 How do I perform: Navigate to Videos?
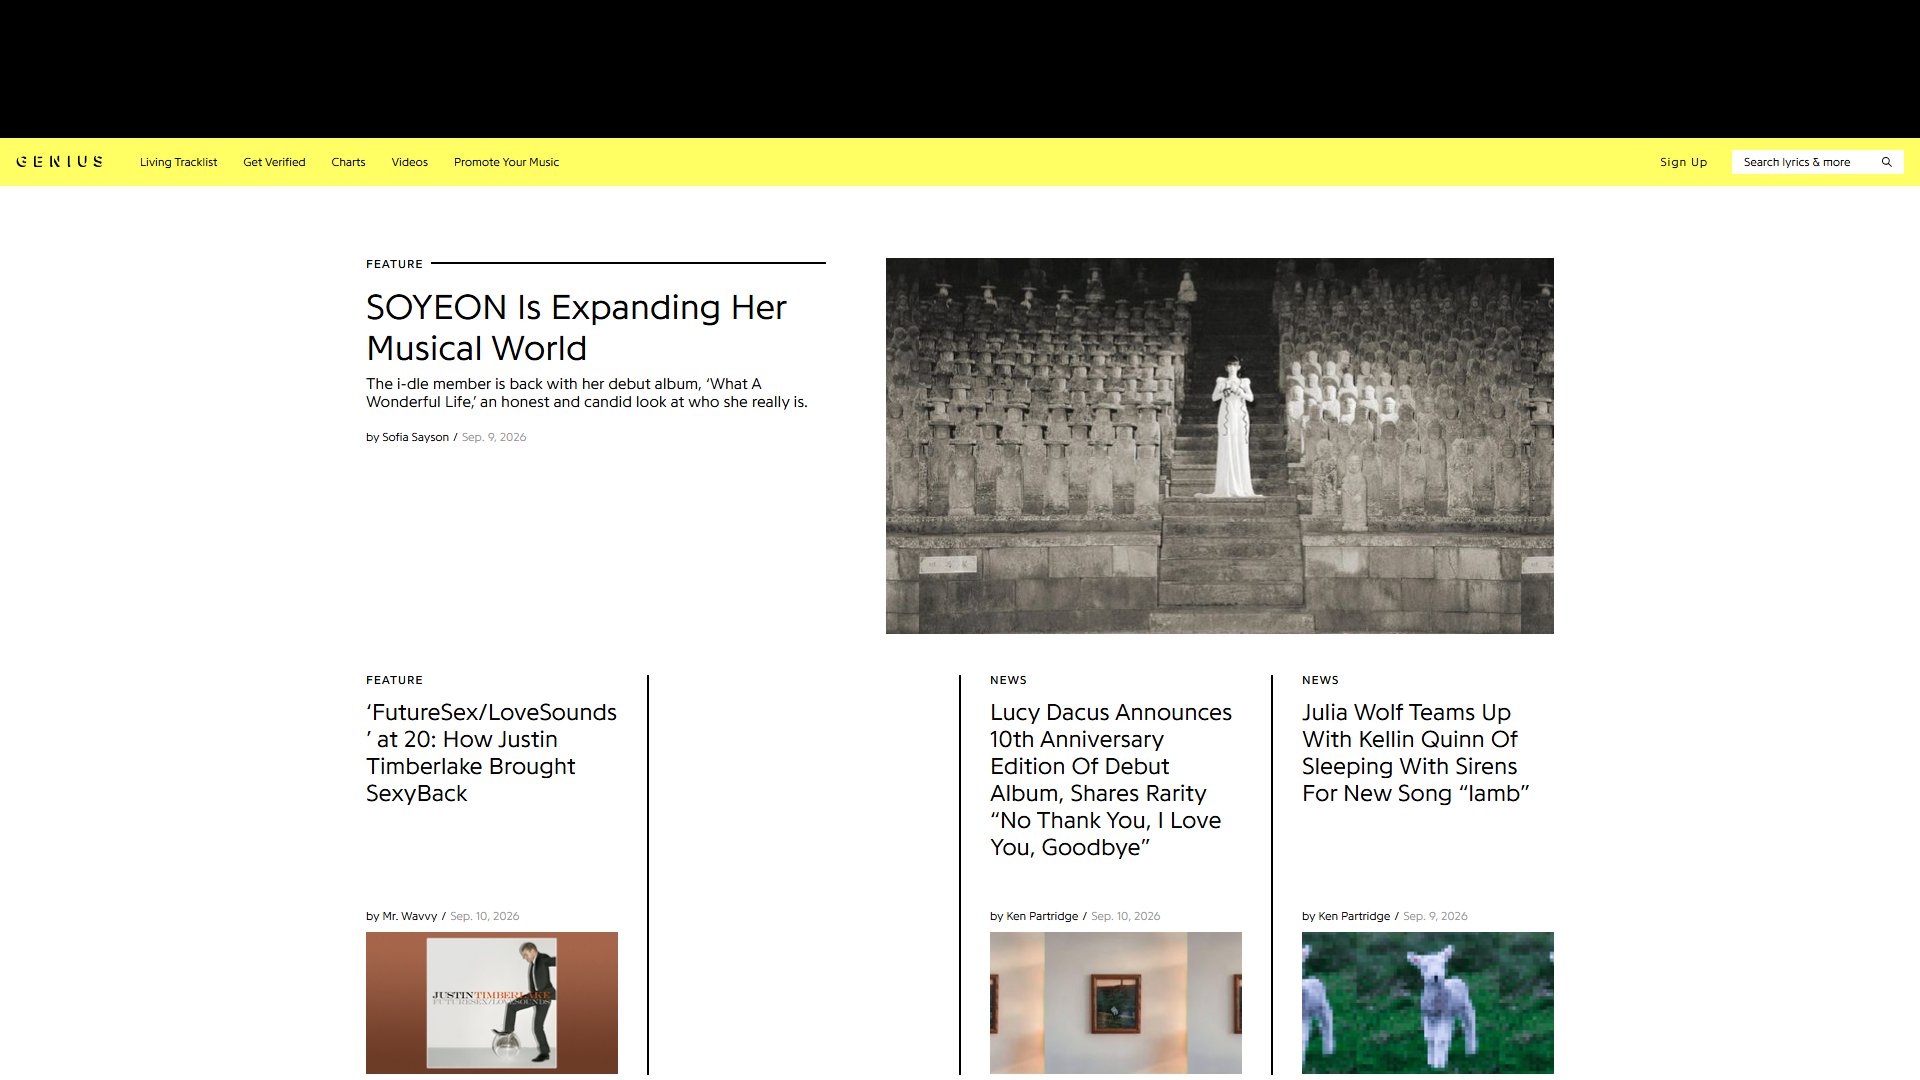click(x=409, y=162)
